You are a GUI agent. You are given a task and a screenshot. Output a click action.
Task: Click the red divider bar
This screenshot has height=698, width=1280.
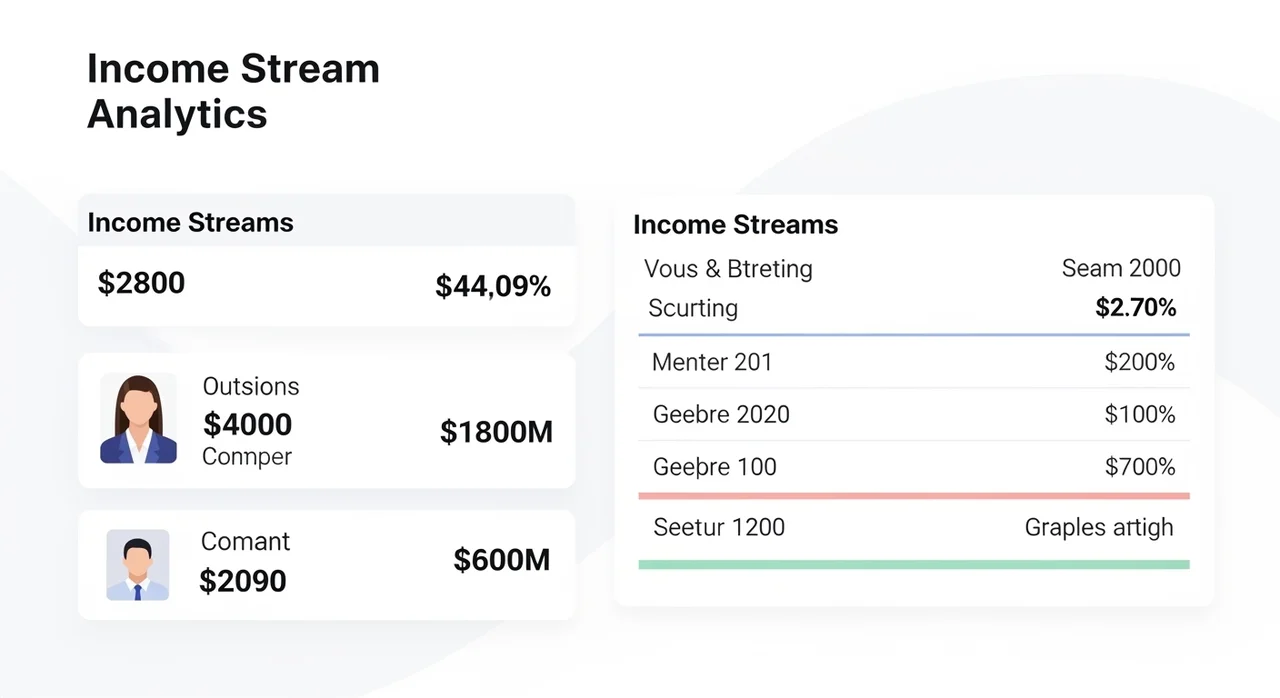click(913, 496)
